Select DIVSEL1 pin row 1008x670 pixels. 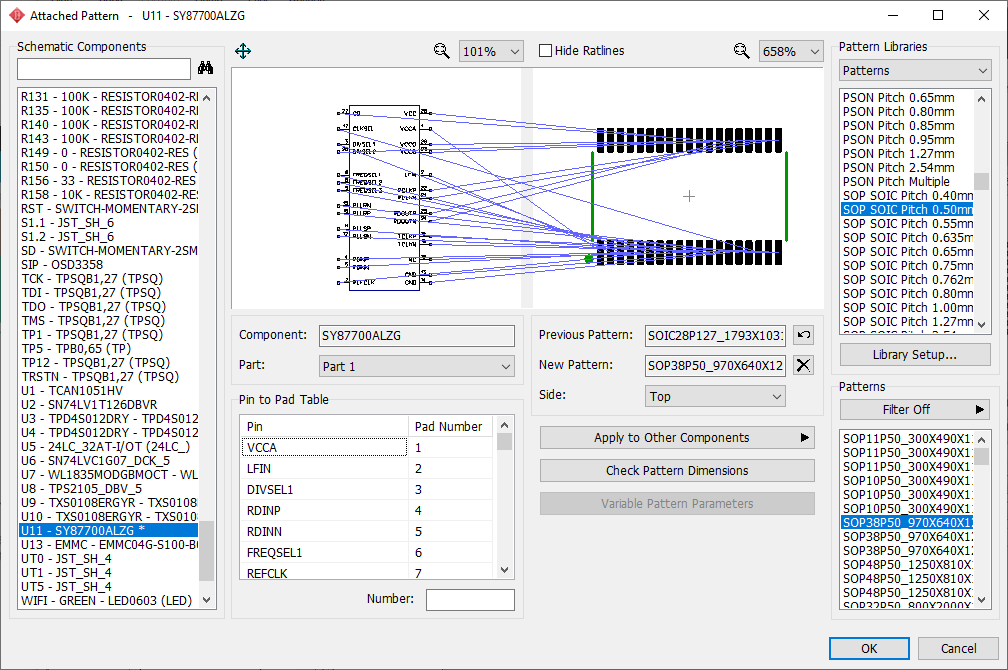click(x=368, y=489)
